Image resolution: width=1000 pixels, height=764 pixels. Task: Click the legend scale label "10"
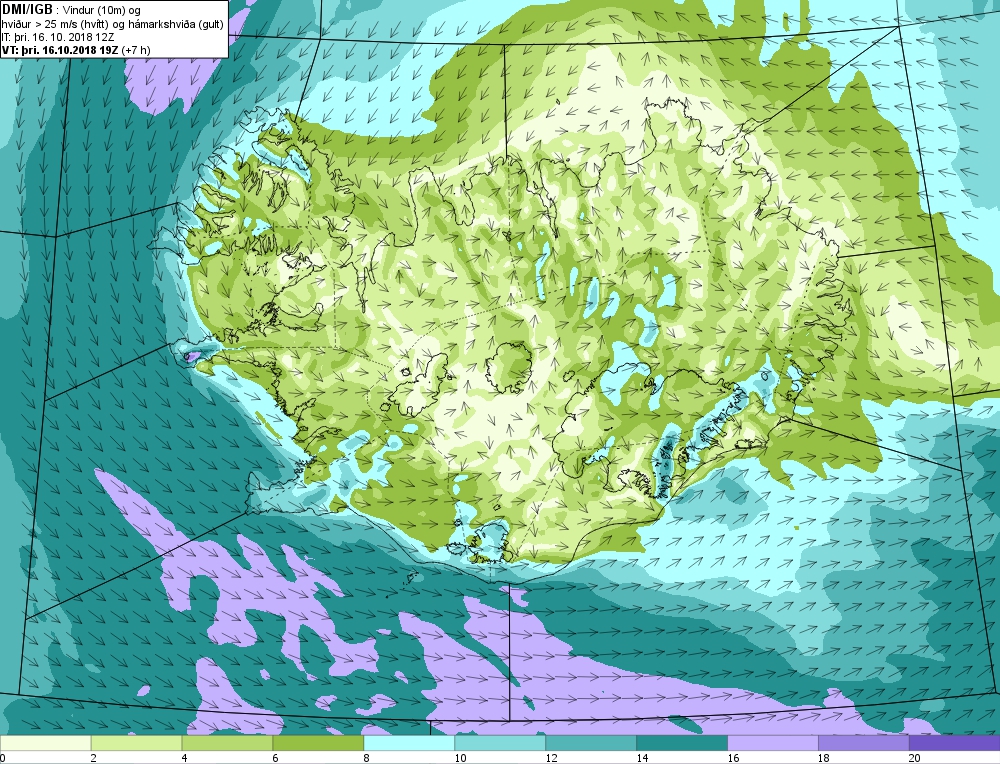460,758
